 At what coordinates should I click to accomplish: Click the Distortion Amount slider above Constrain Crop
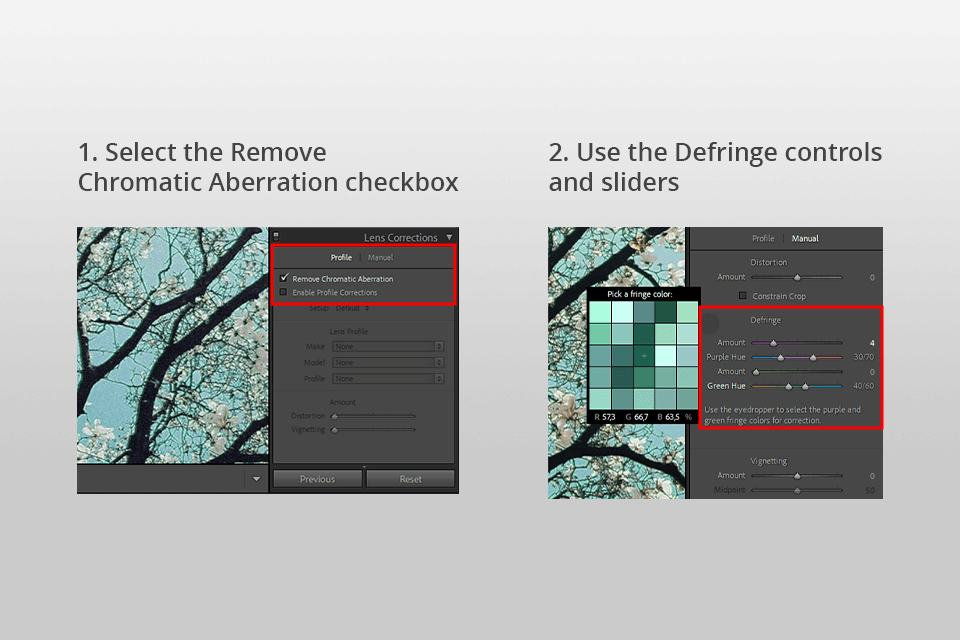[x=797, y=277]
